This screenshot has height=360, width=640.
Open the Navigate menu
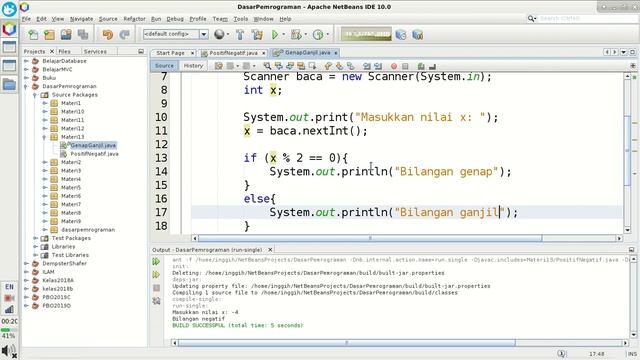pos(81,19)
